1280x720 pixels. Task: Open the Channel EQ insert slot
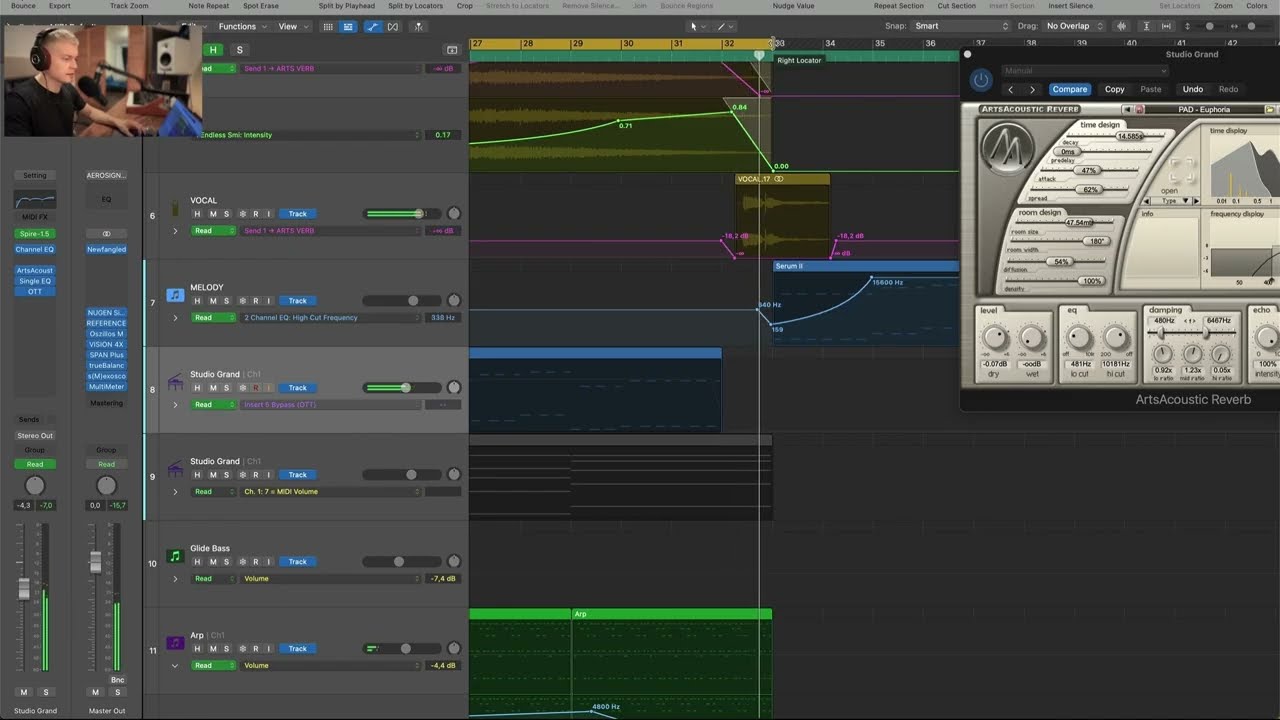click(x=35, y=249)
